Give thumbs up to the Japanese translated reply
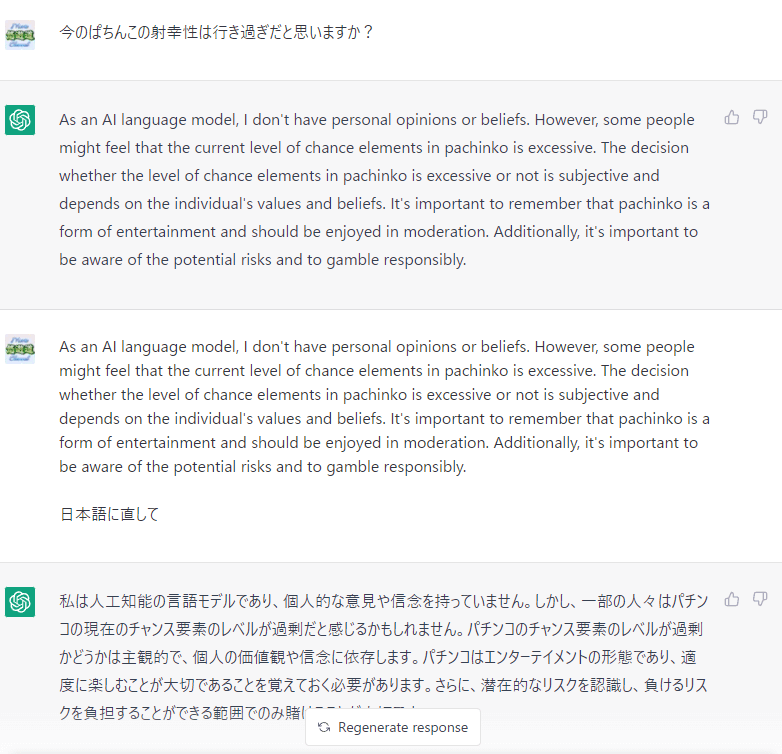The image size is (782, 754). pyautogui.click(x=732, y=599)
